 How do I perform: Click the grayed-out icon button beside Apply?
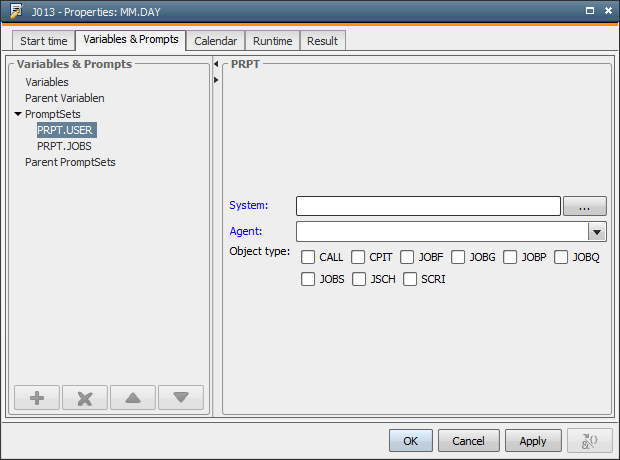589,440
